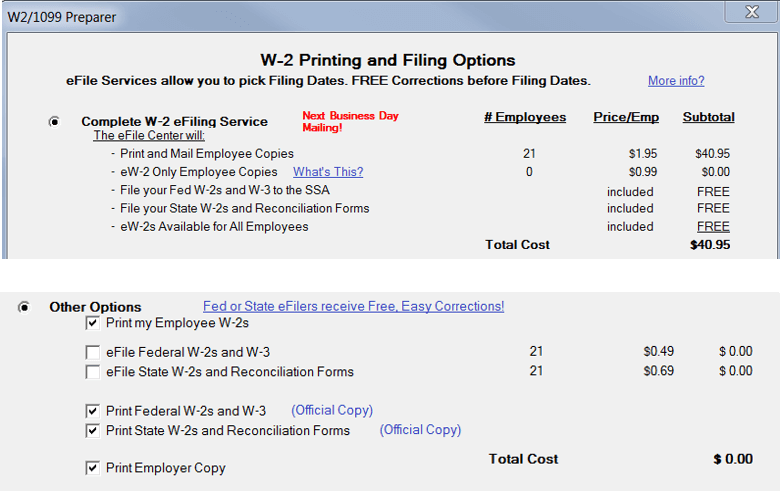Click the 'Subtotal' column header
This screenshot has height=491, width=780.
click(x=709, y=117)
